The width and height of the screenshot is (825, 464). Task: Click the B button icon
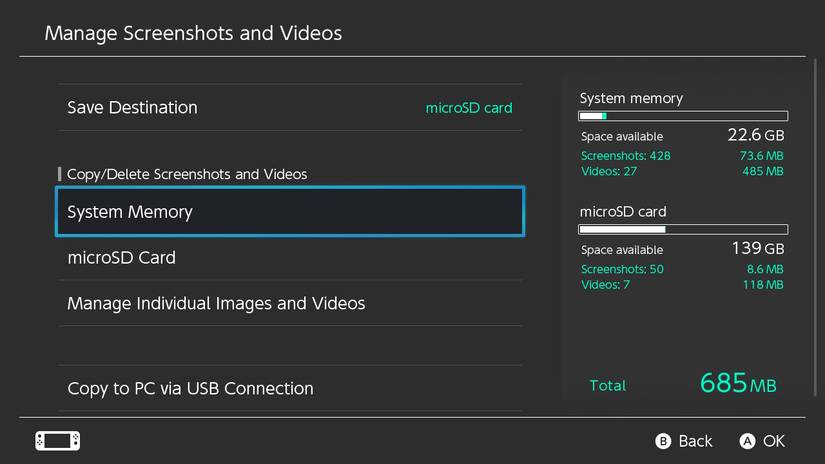pos(663,441)
